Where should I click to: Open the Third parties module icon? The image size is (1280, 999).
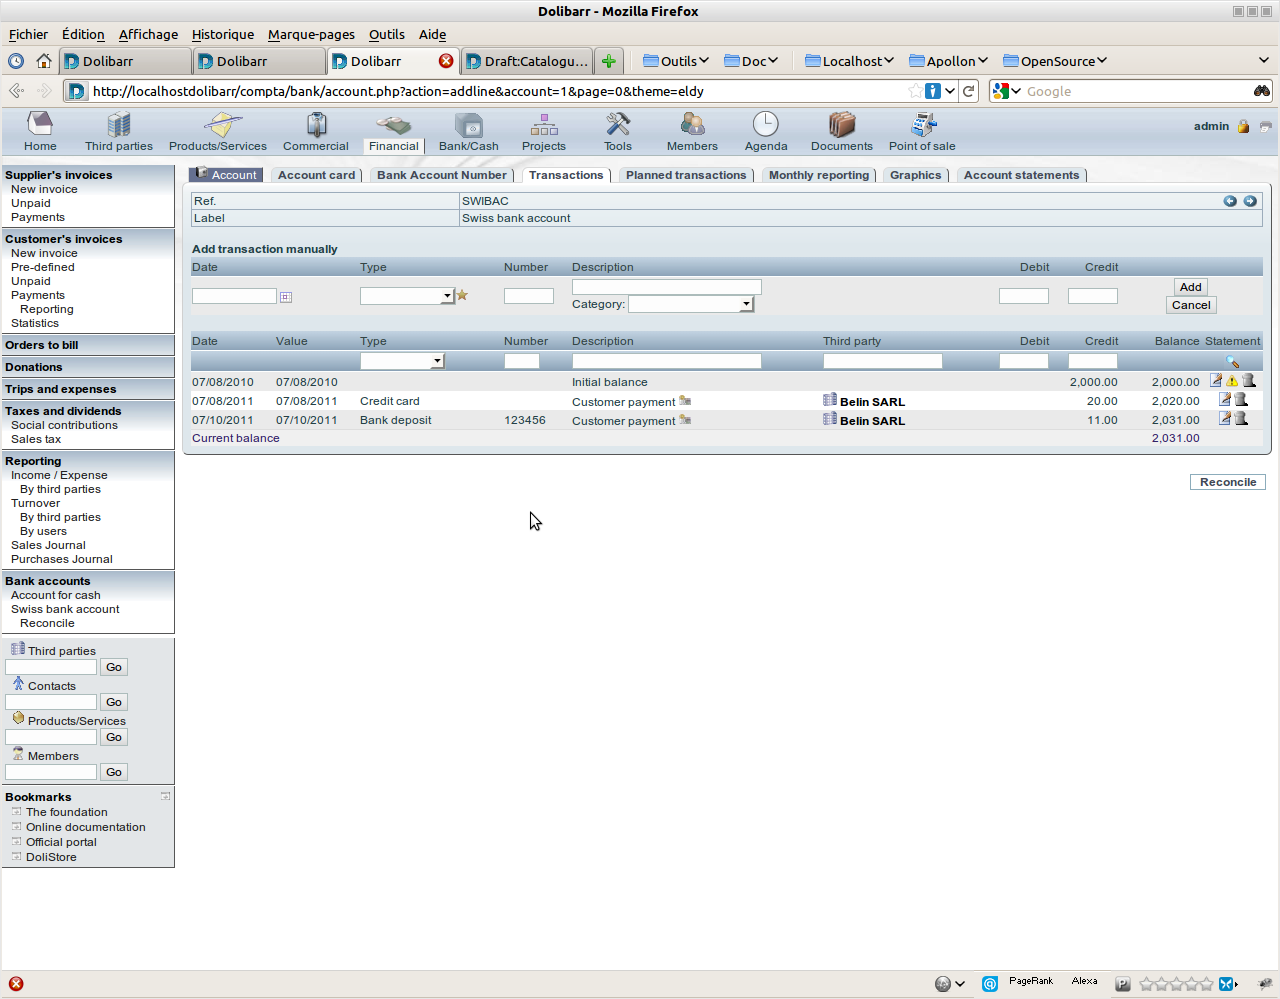[x=119, y=125]
